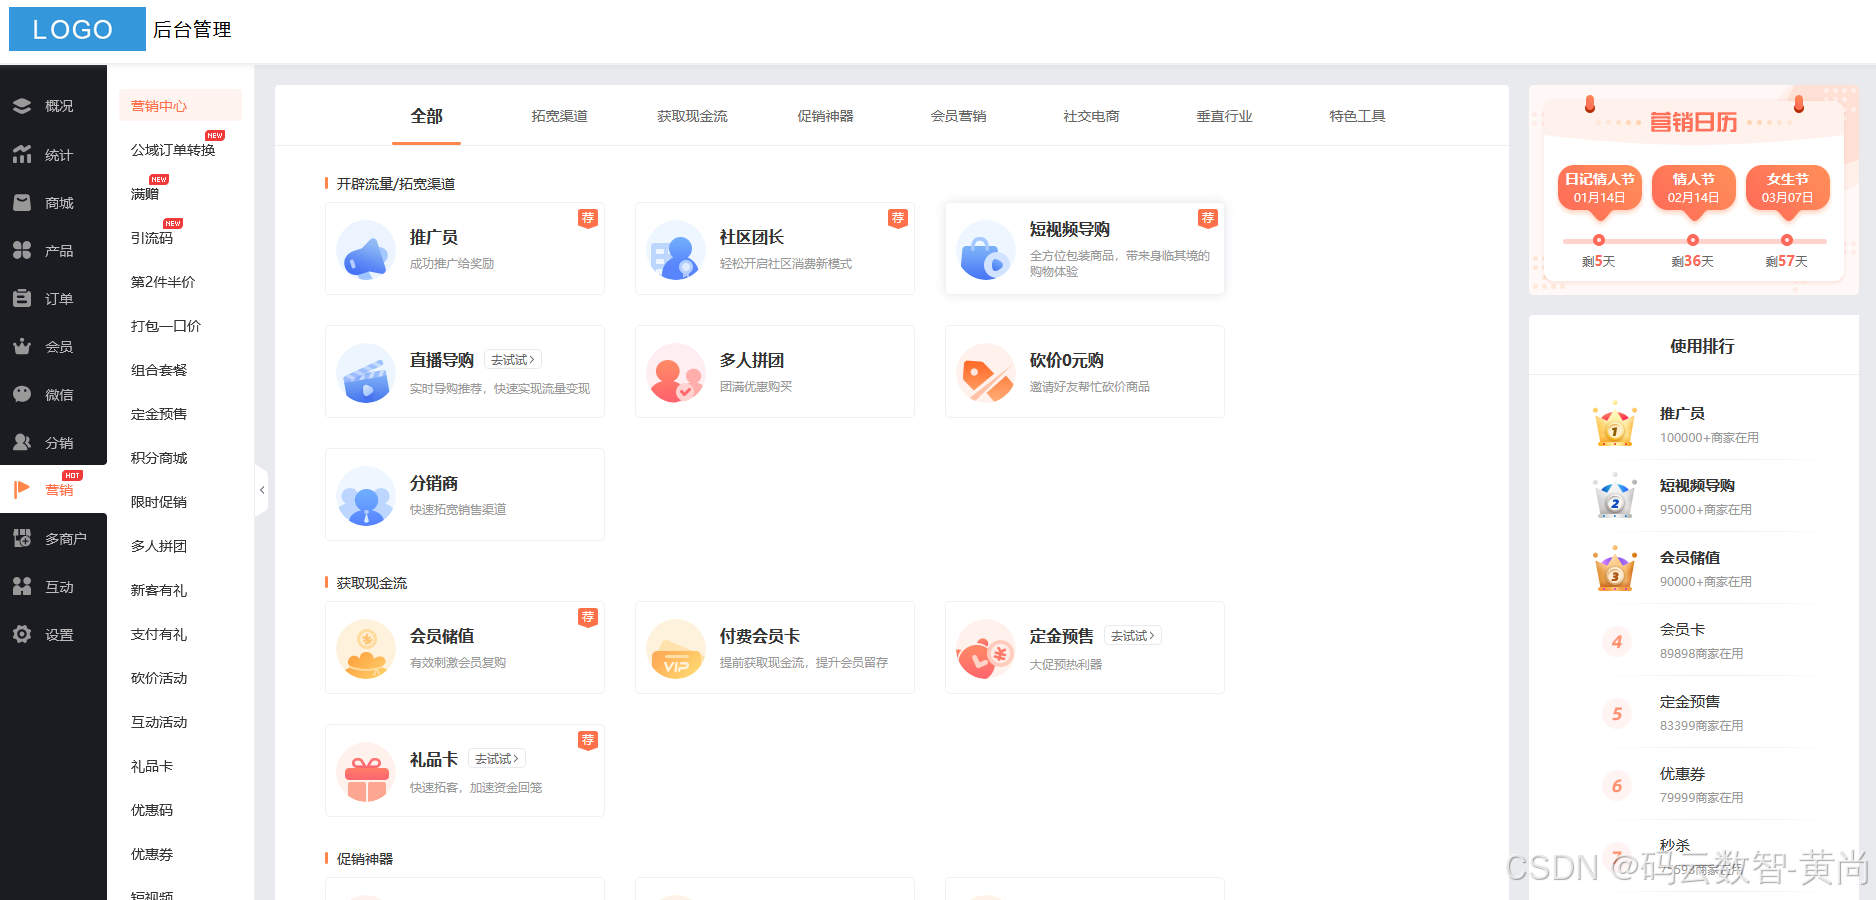The height and width of the screenshot is (900, 1876).
Task: Click the 直播导购 clapperboard icon
Action: [366, 373]
